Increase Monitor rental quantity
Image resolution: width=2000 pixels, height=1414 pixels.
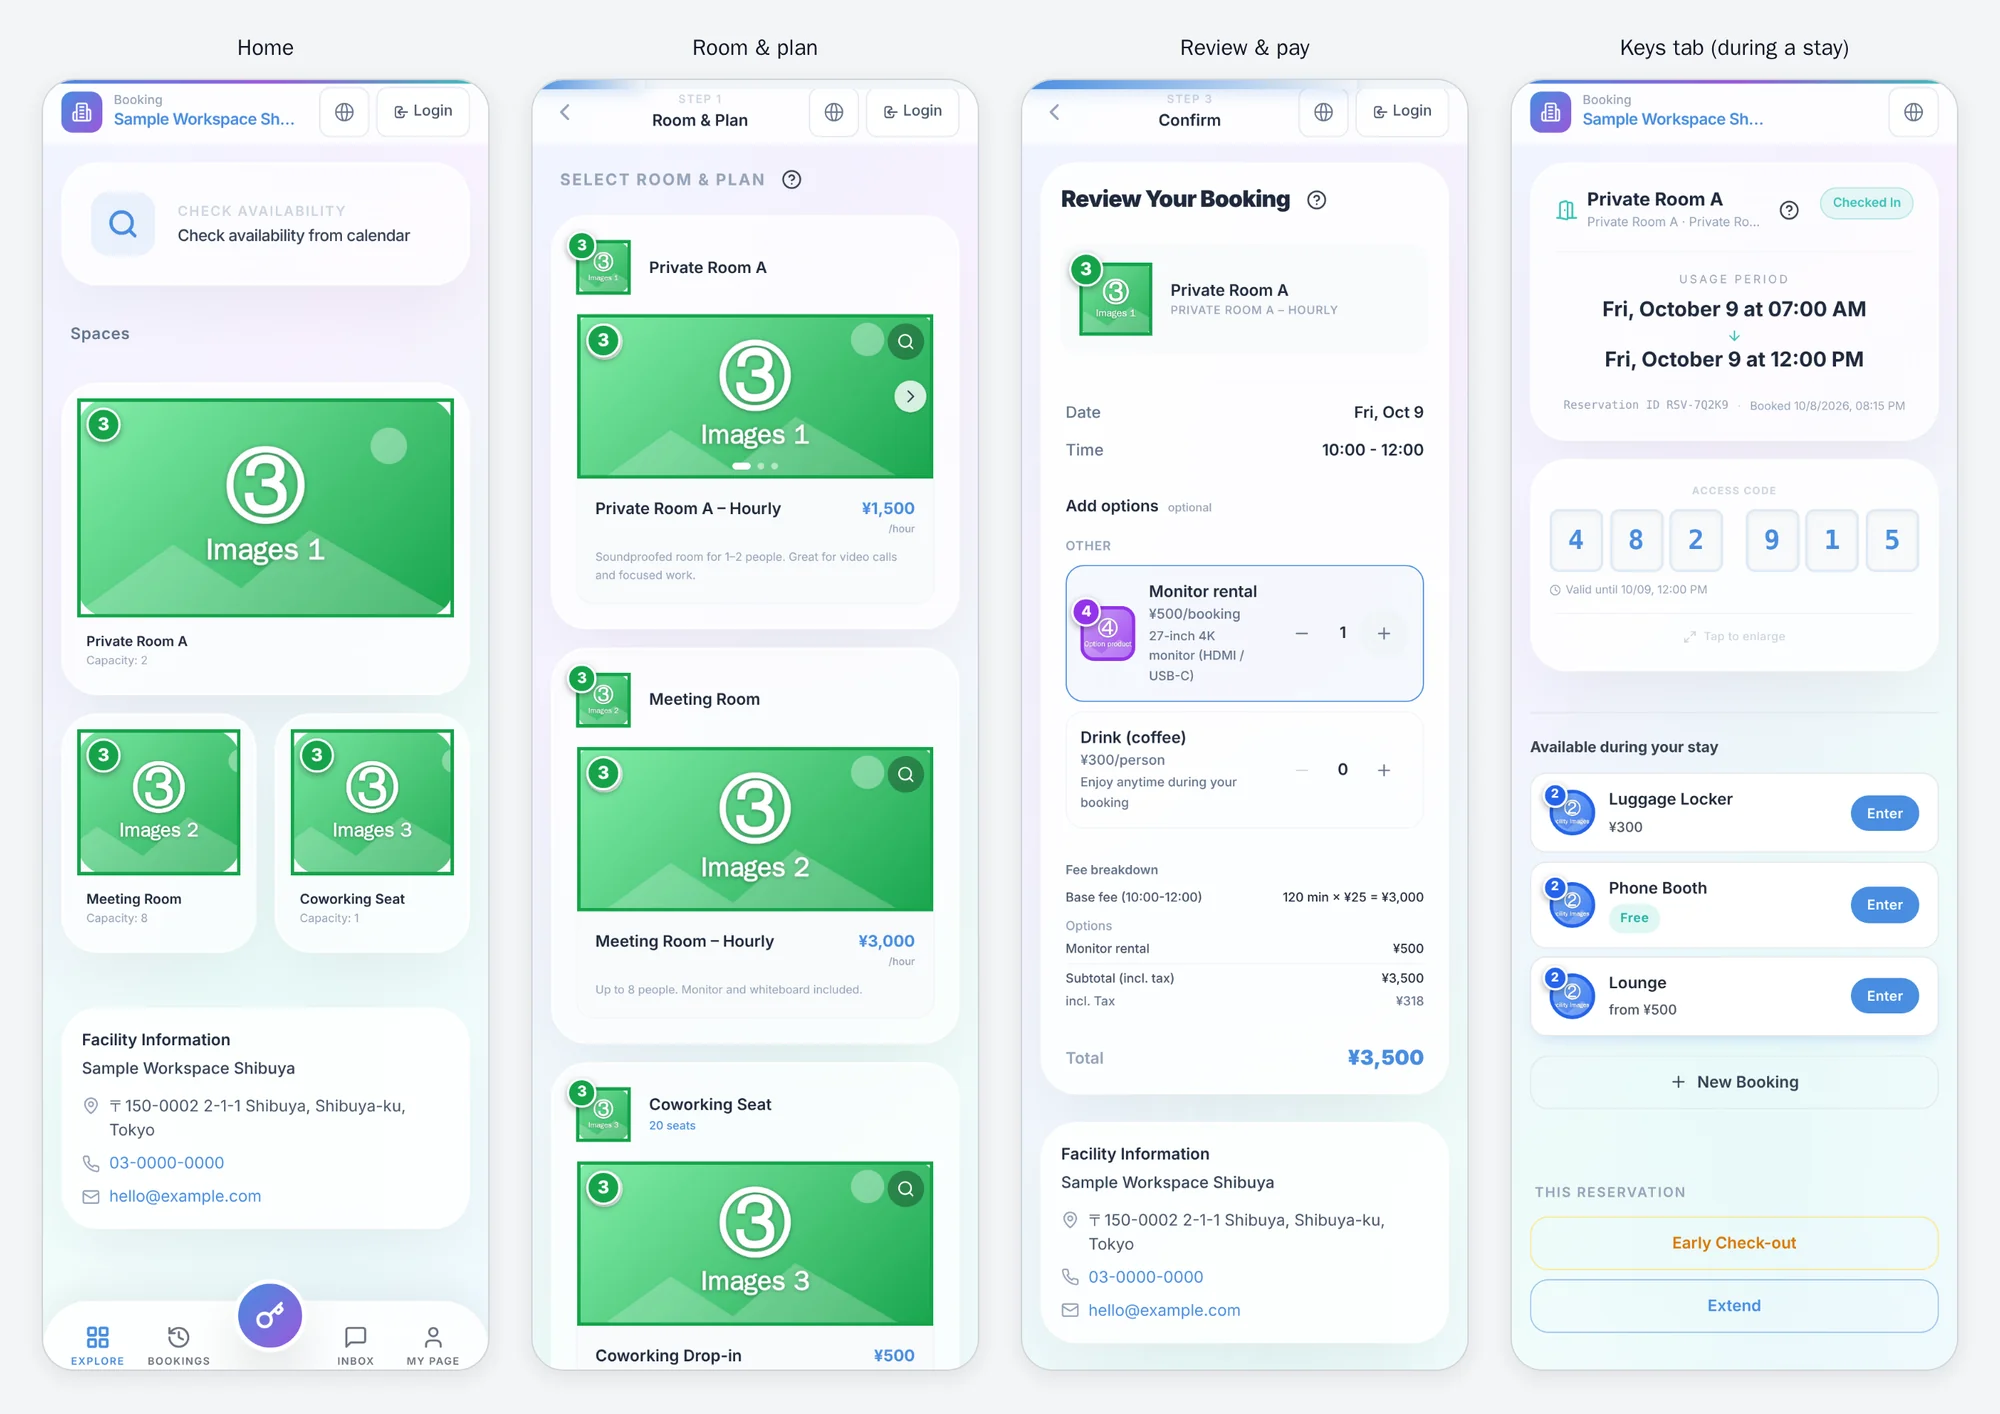tap(1384, 633)
